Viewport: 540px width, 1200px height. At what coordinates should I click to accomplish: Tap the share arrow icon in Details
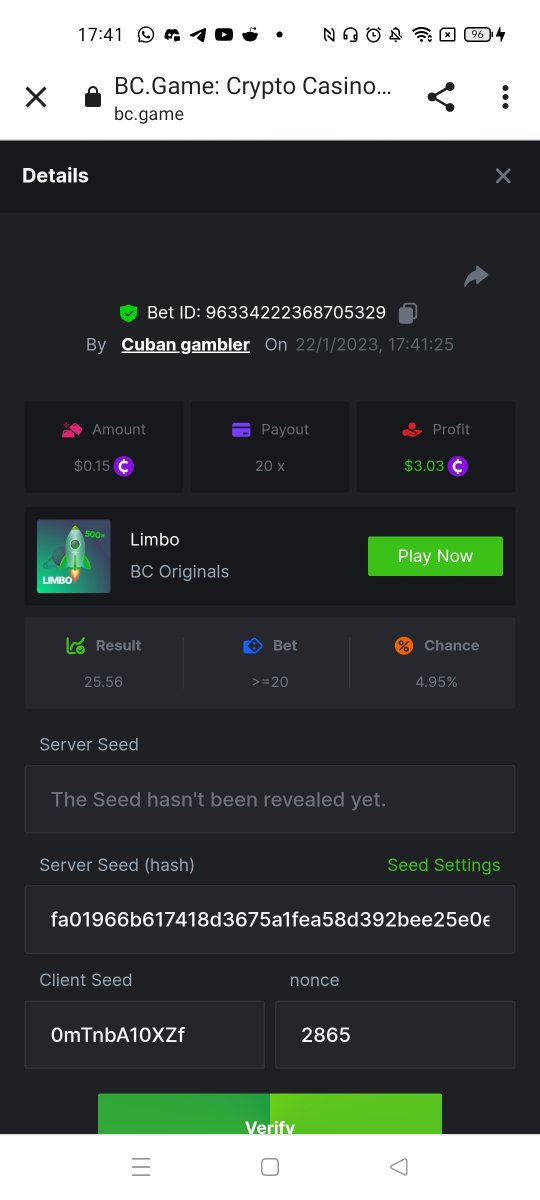tap(476, 277)
